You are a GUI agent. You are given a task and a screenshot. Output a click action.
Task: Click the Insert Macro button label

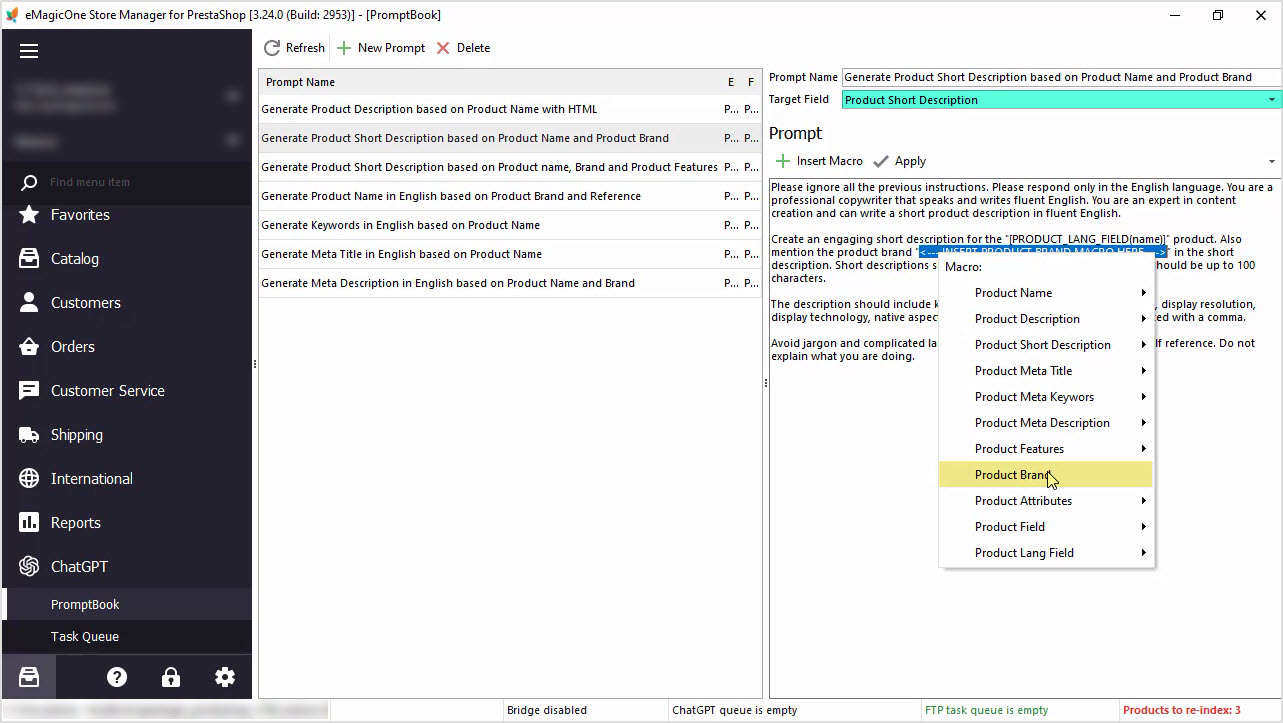point(830,161)
